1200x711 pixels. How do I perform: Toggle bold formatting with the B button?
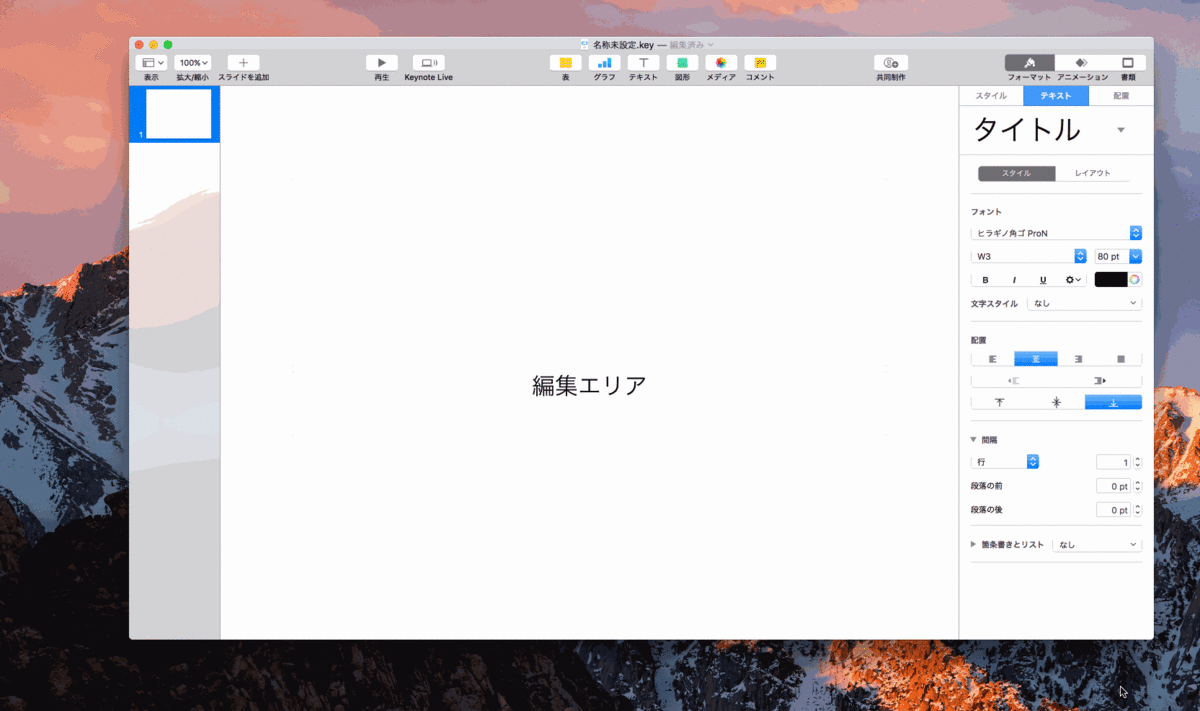tap(985, 279)
